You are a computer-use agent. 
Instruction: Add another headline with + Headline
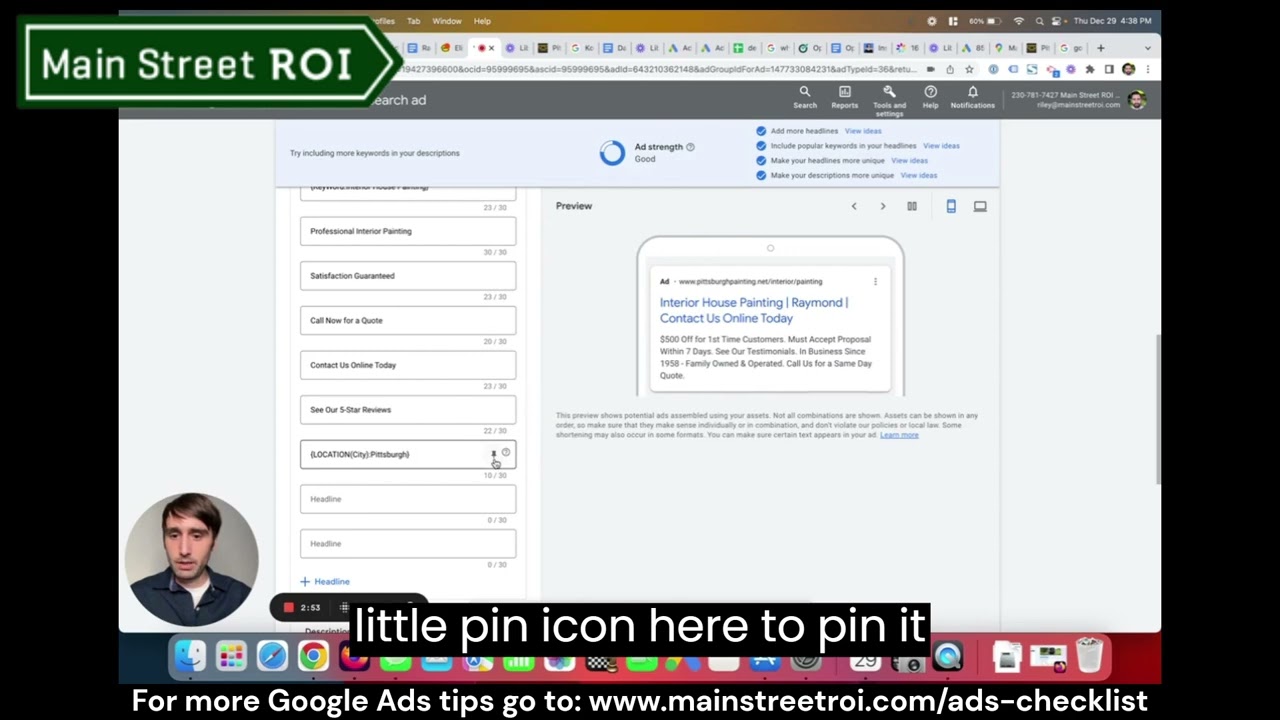[x=325, y=581]
